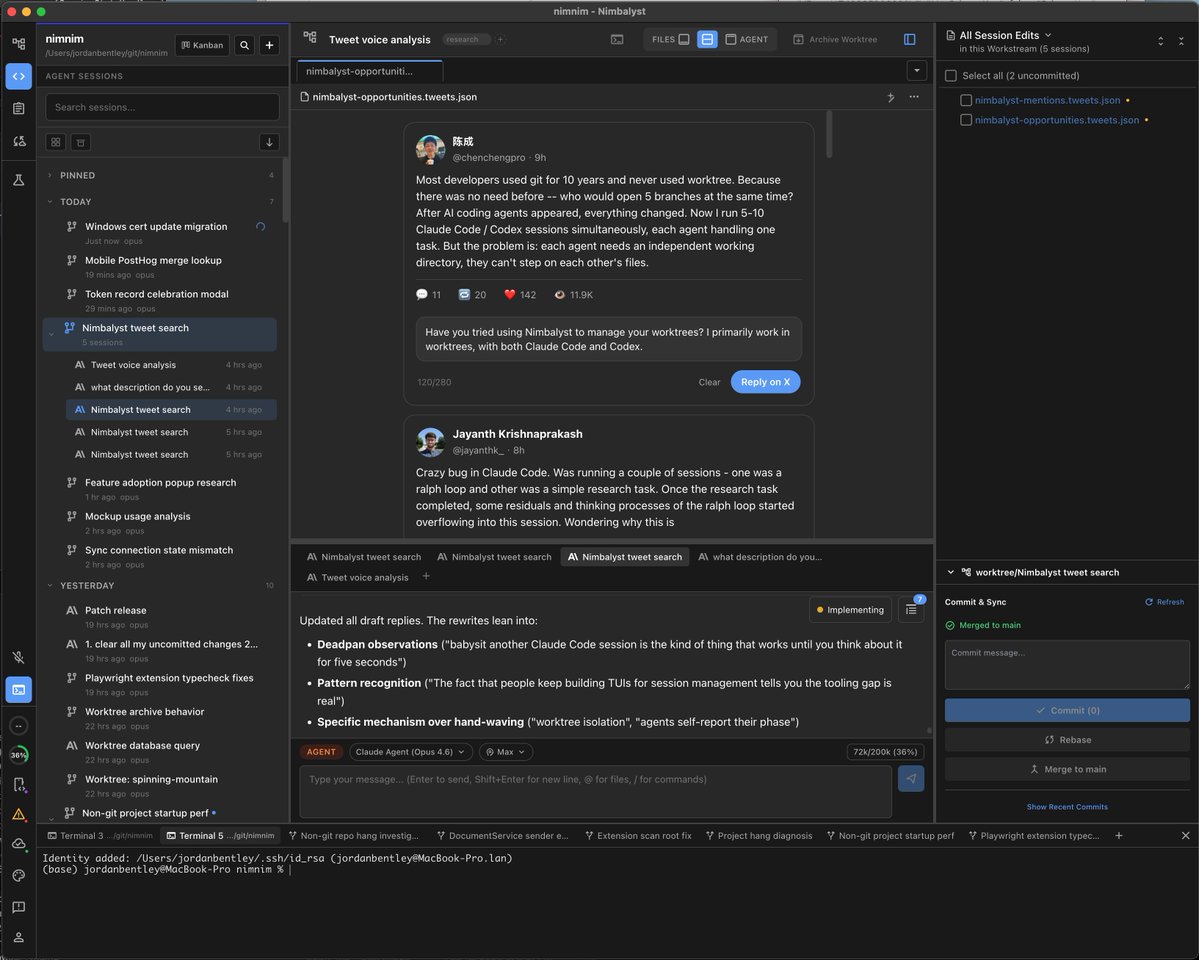Switch to Non-git repo hang investig... tab
The width and height of the screenshot is (1199, 960).
point(353,835)
